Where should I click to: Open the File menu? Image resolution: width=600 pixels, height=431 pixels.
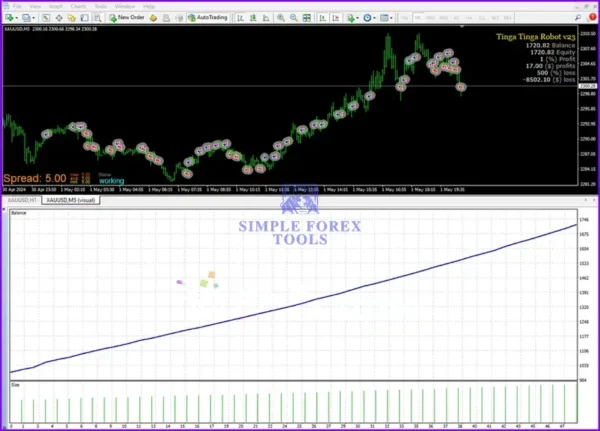(17, 7)
